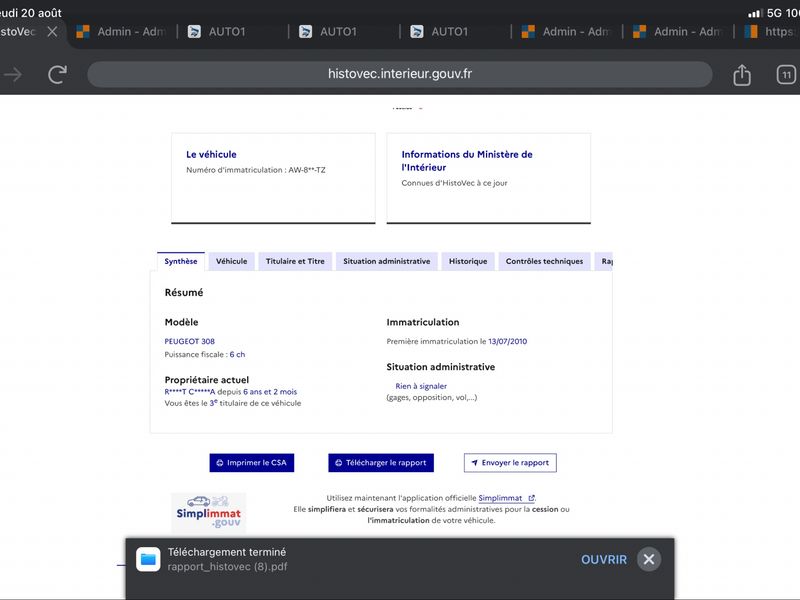The height and width of the screenshot is (600, 800).
Task: Click the PEUGEOT 308 model text
Action: tap(190, 341)
